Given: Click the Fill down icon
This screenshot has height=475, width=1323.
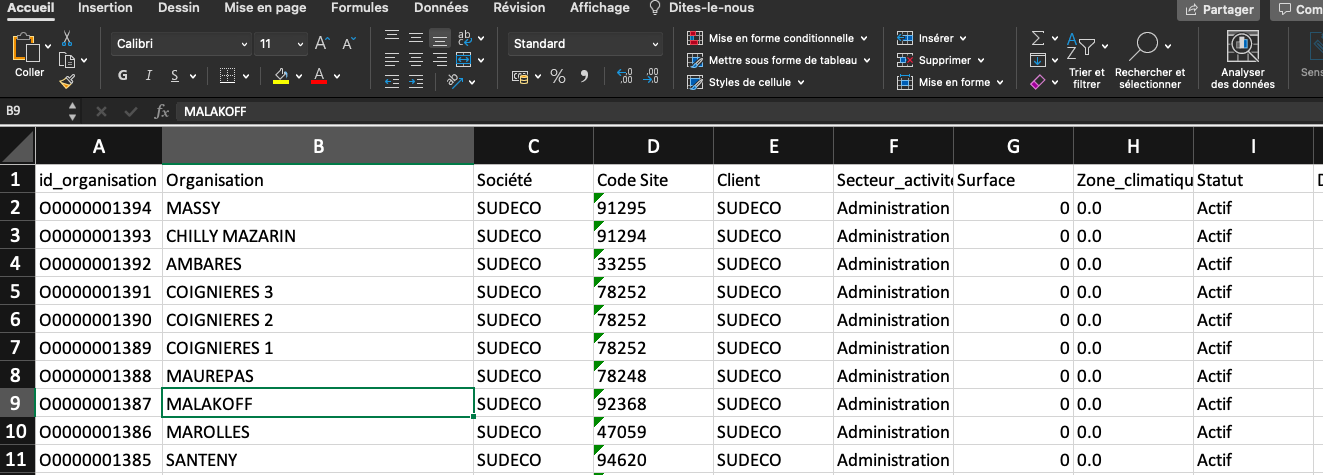Looking at the screenshot, I should point(1038,60).
